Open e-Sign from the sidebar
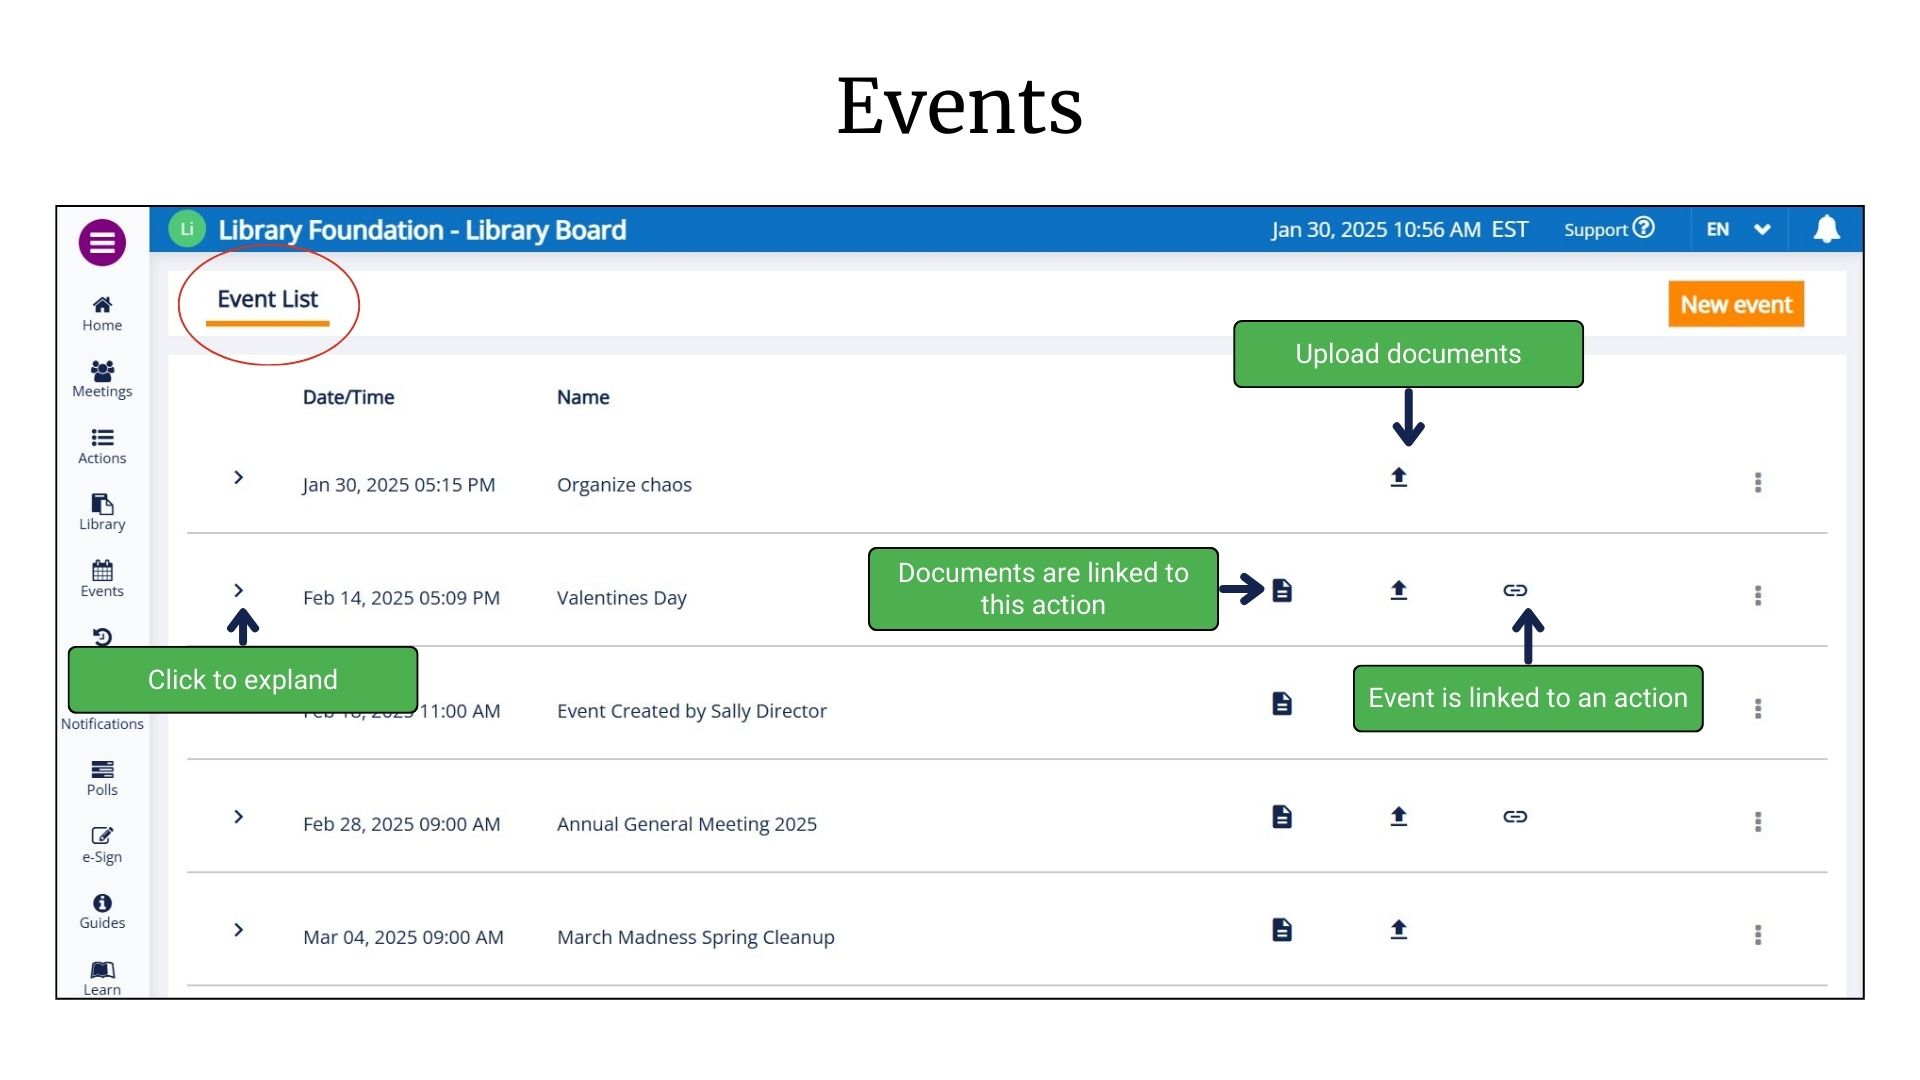Screen dimensions: 1920x1080 [102, 844]
